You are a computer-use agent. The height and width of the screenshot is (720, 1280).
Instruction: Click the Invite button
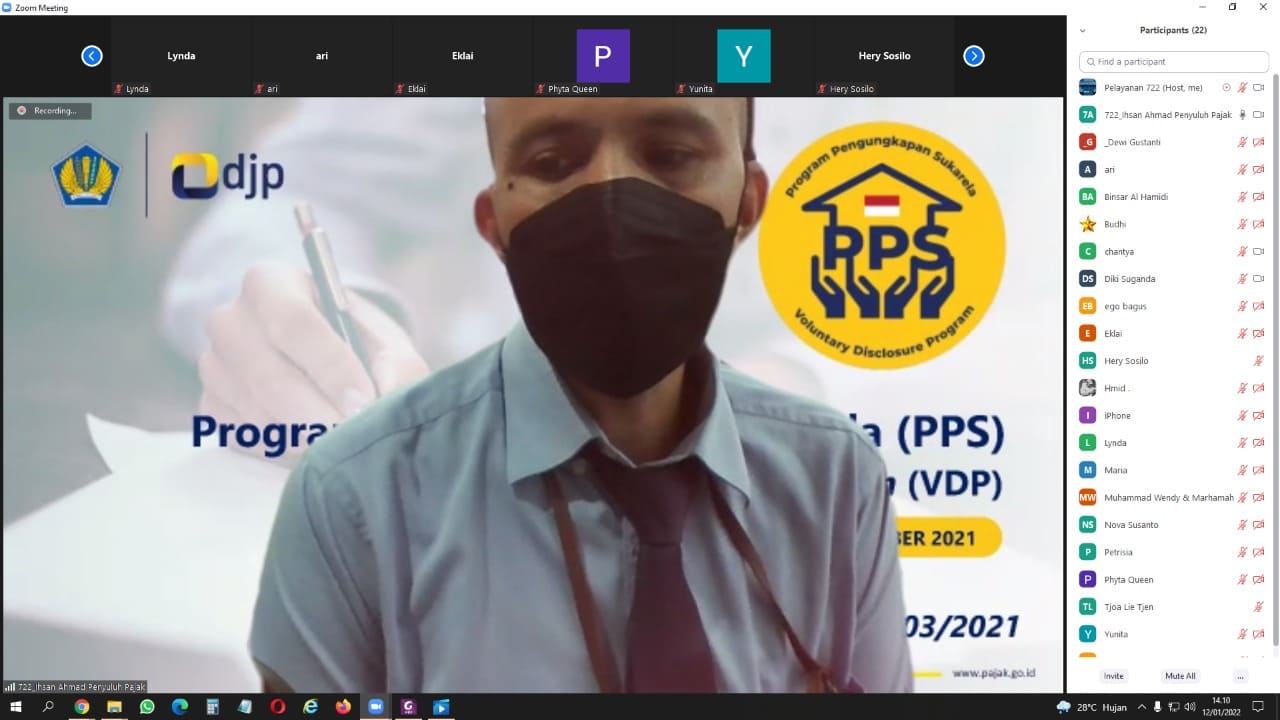click(1113, 676)
